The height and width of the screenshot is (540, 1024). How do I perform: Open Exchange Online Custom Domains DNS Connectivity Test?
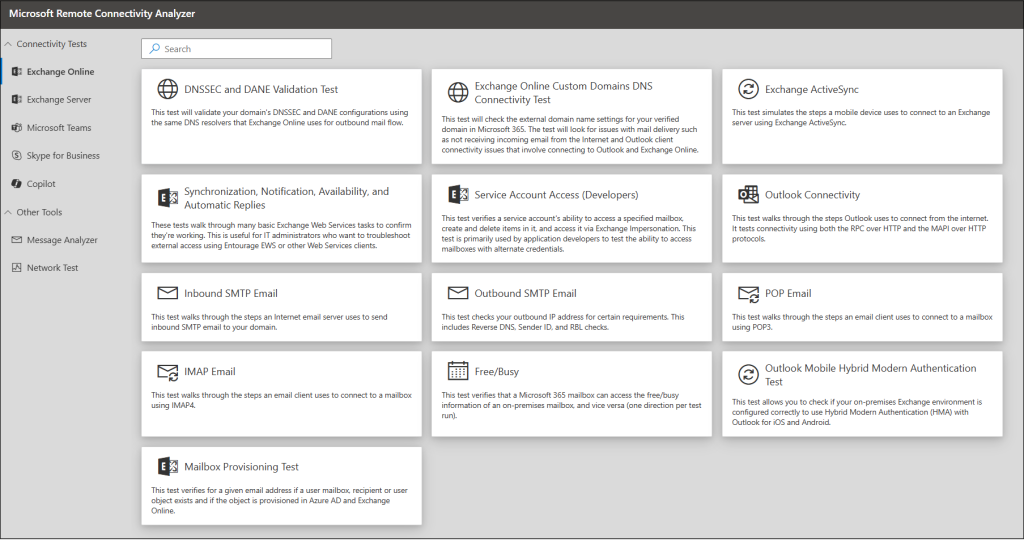(564, 93)
